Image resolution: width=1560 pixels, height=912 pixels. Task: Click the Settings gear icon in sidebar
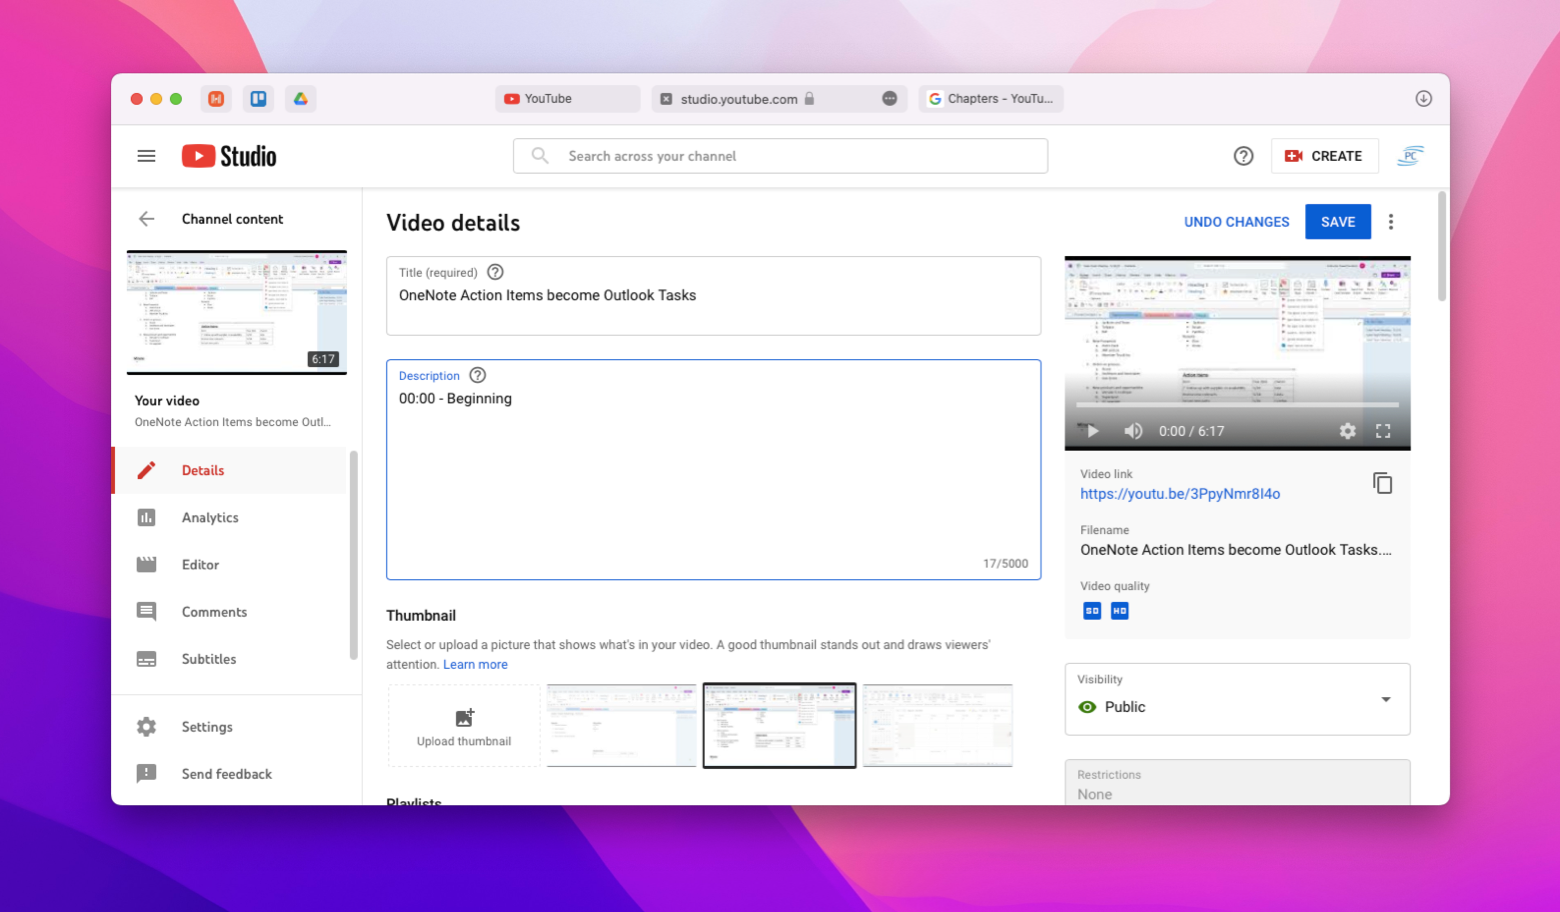coord(147,726)
